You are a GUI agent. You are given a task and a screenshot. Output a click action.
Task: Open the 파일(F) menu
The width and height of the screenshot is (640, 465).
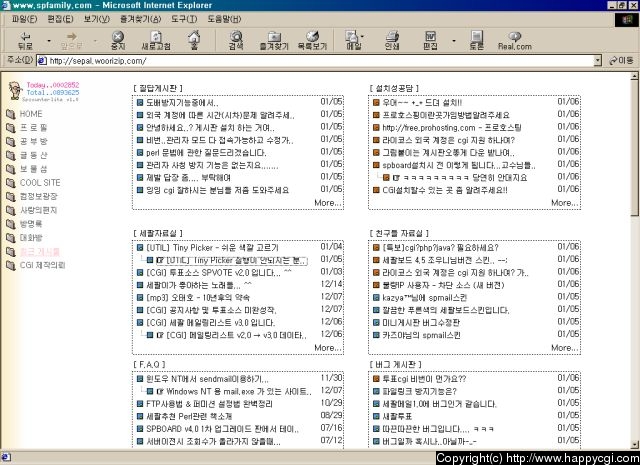tap(24, 19)
